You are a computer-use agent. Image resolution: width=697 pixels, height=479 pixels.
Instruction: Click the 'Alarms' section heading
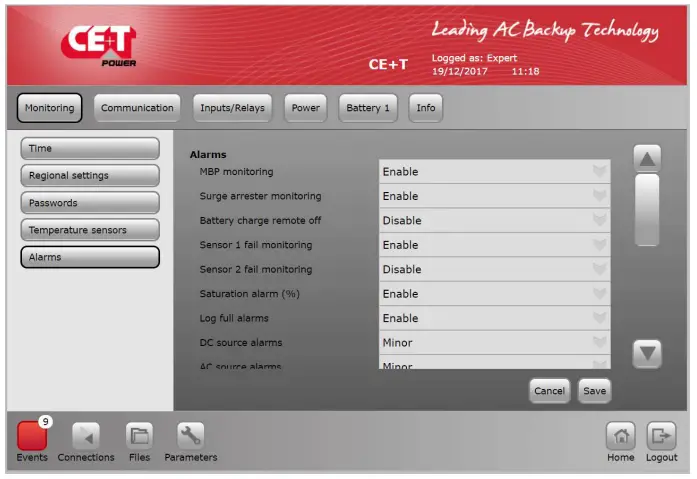[208, 155]
